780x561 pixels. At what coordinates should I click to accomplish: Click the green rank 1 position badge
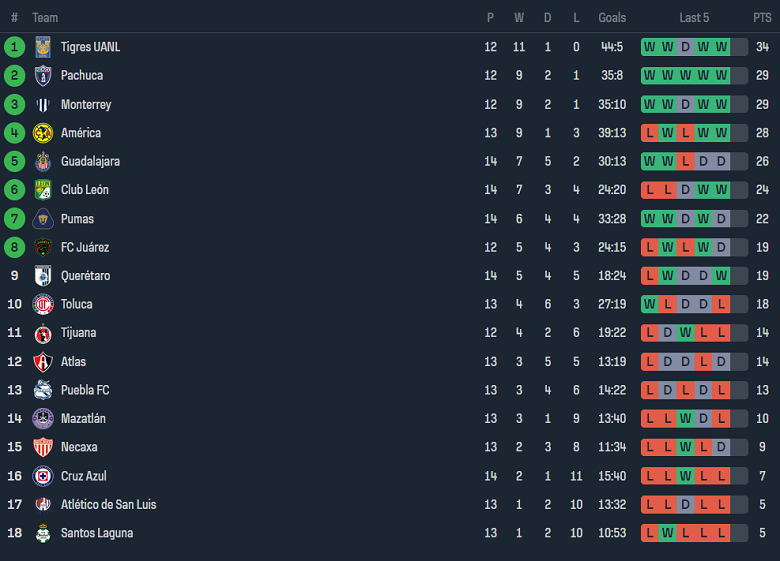tap(14, 47)
